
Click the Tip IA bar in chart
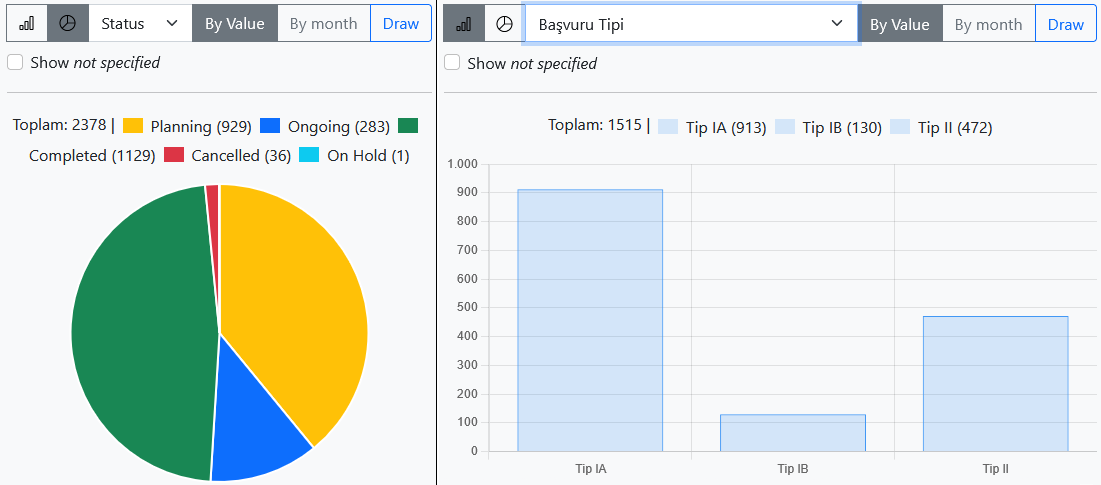590,320
